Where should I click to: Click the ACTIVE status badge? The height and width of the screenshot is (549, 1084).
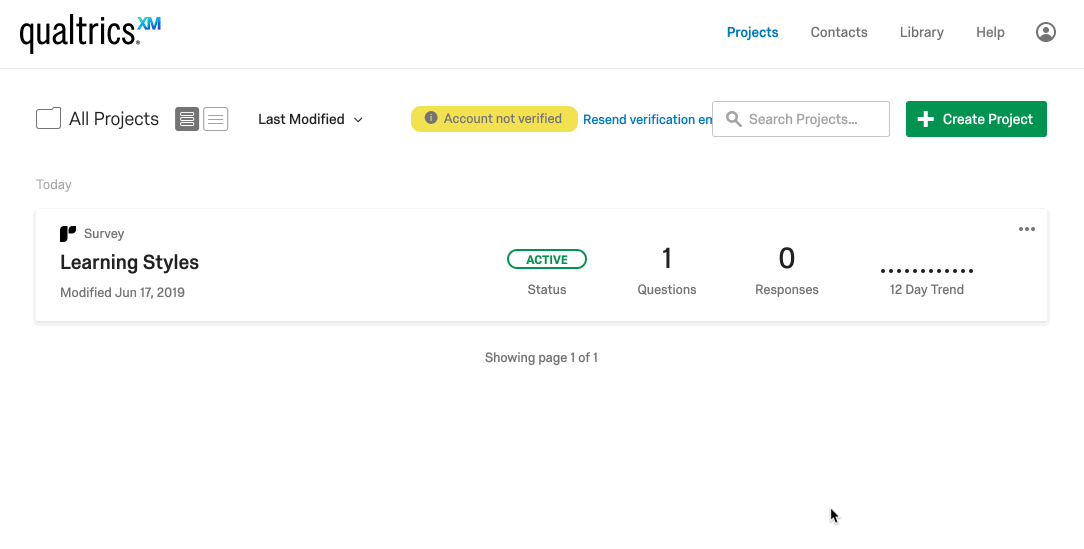[547, 259]
